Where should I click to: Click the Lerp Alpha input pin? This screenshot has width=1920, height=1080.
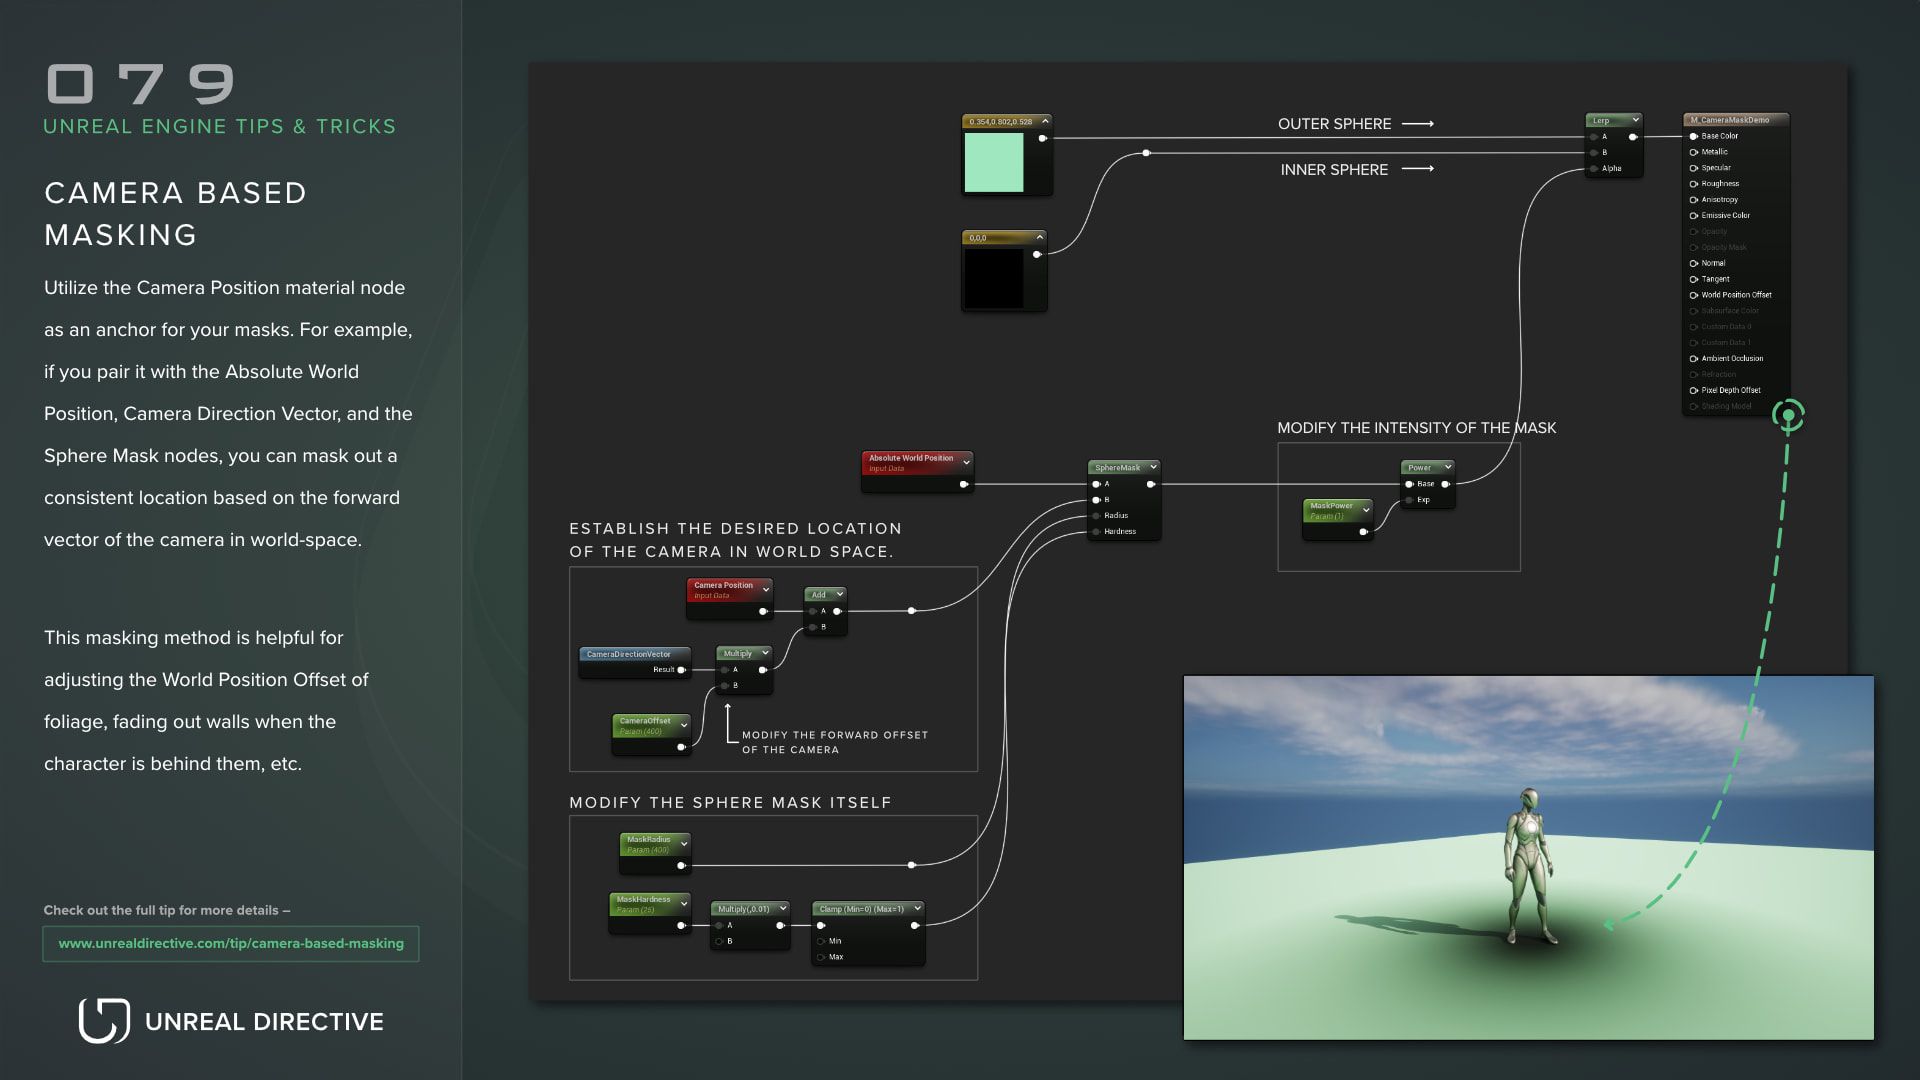click(x=1594, y=169)
